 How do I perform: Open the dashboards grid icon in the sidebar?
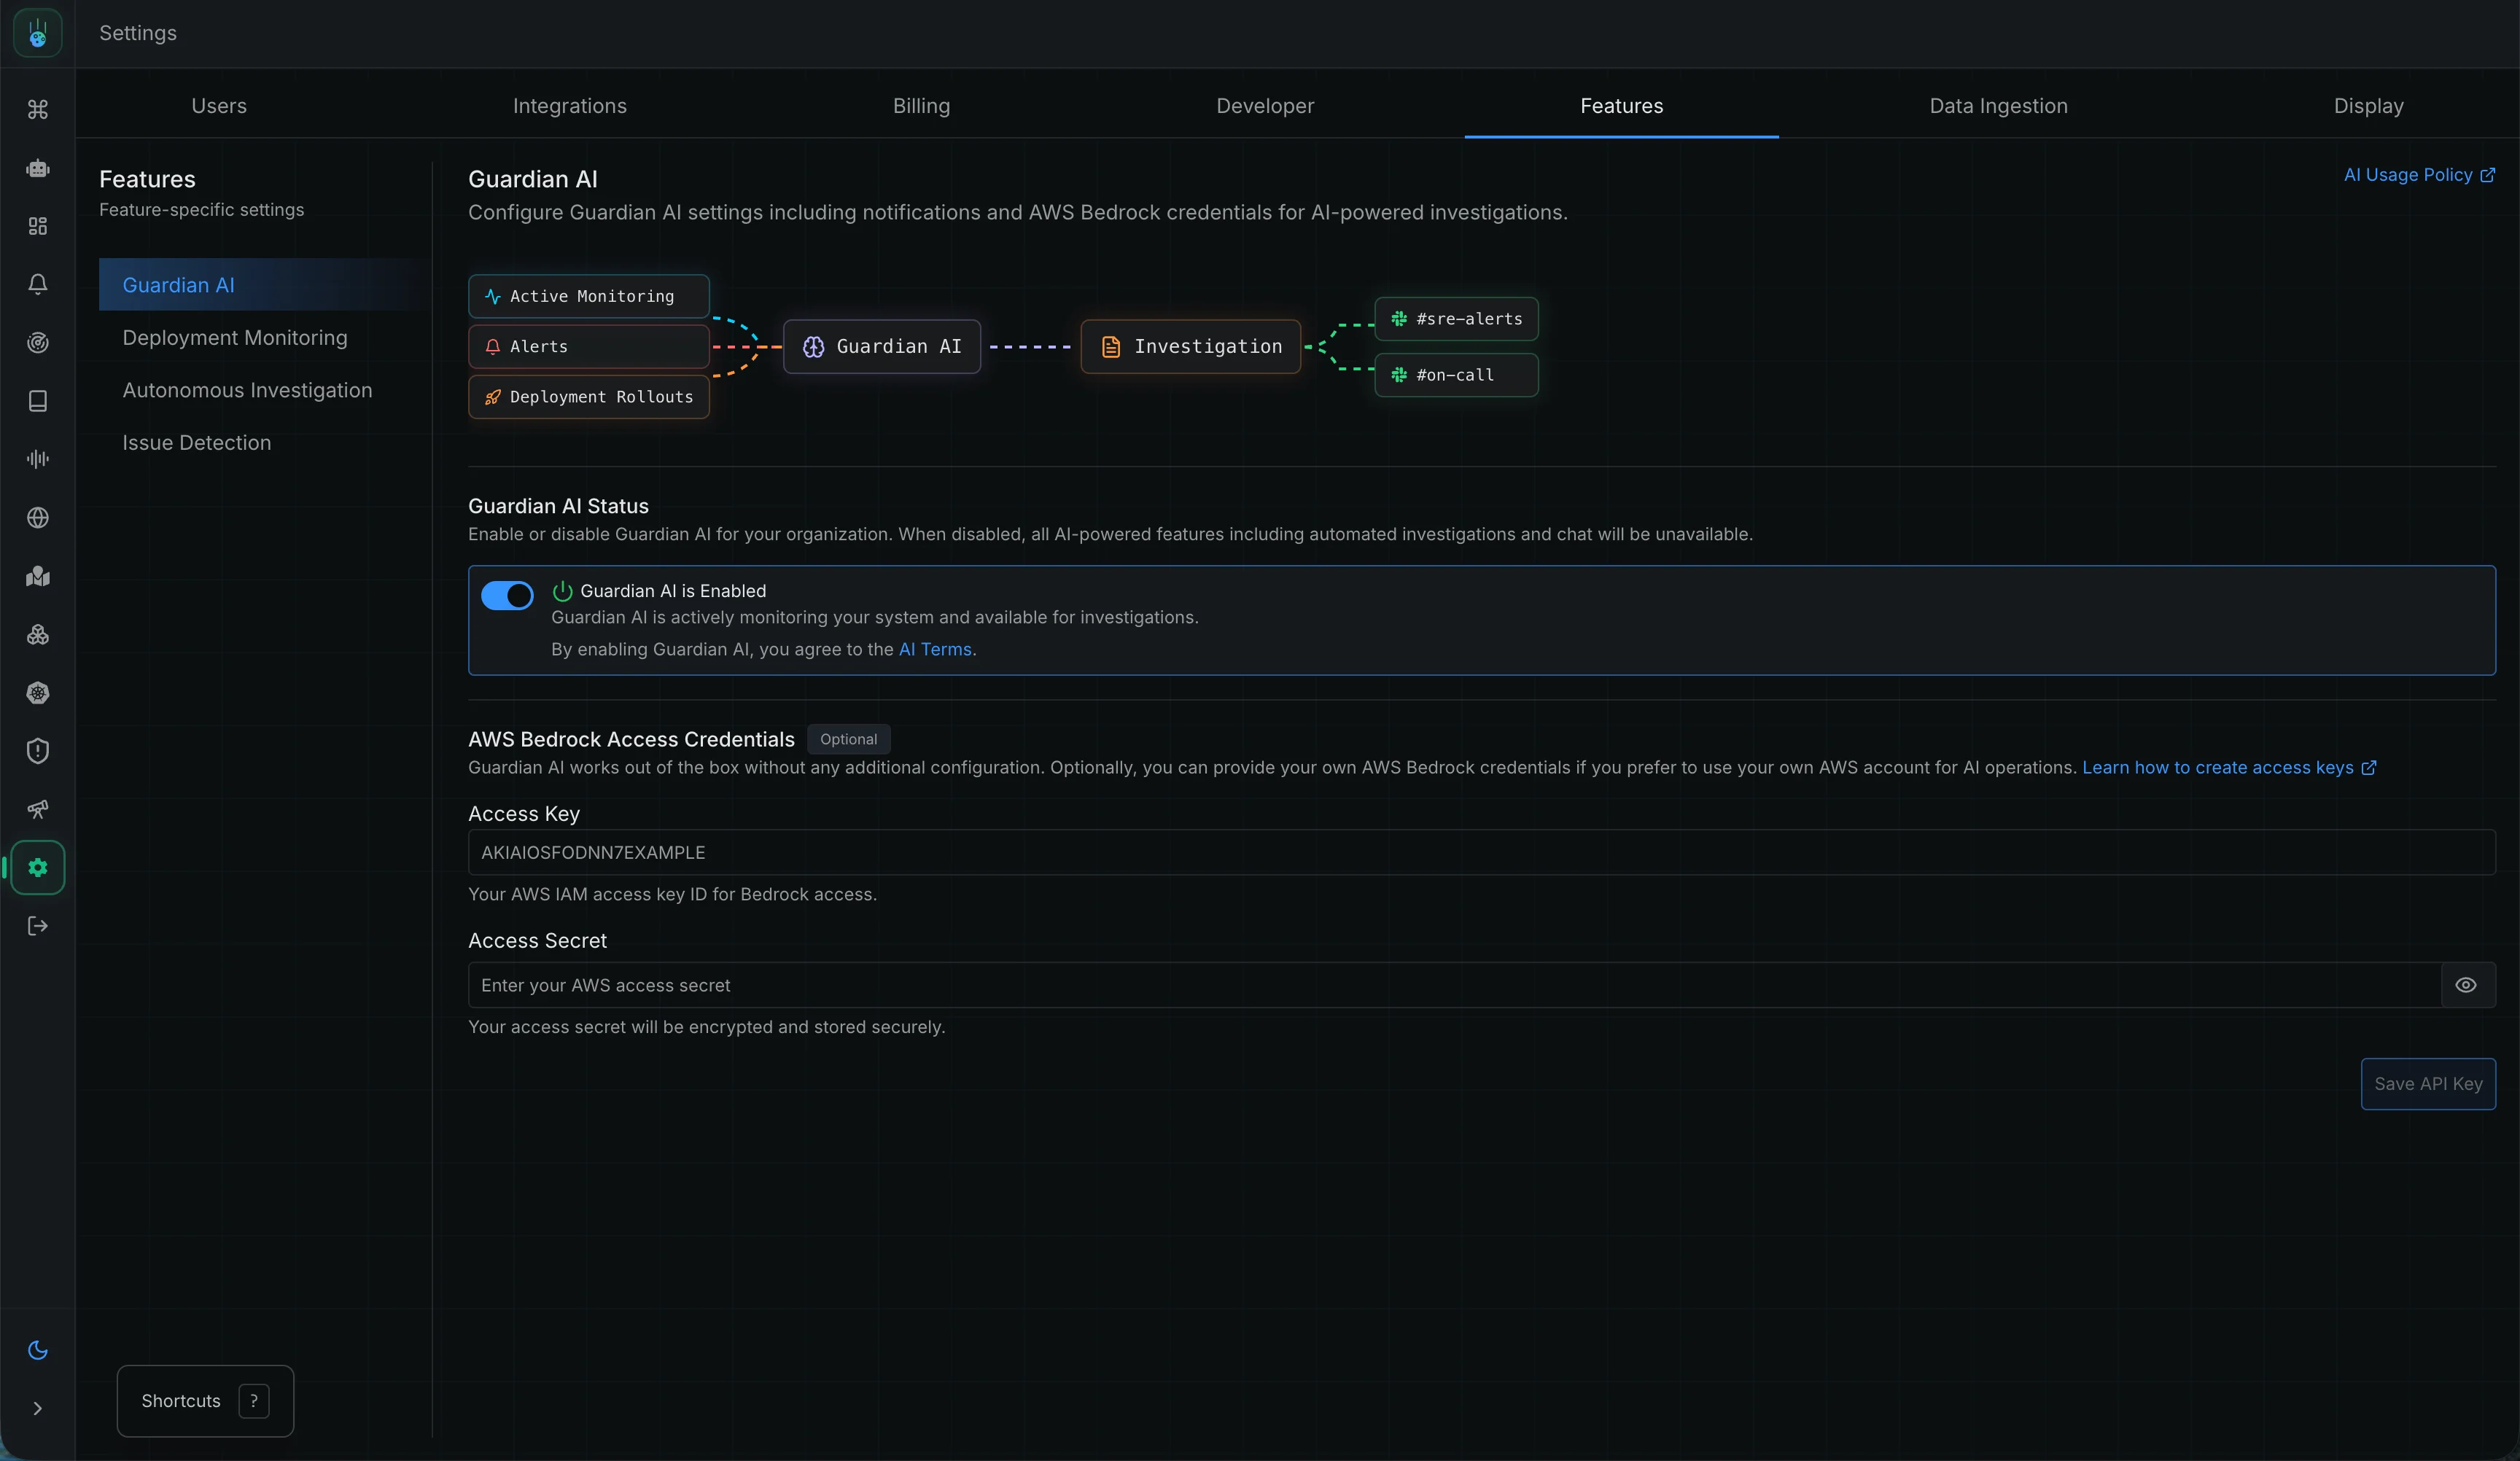pos(38,226)
